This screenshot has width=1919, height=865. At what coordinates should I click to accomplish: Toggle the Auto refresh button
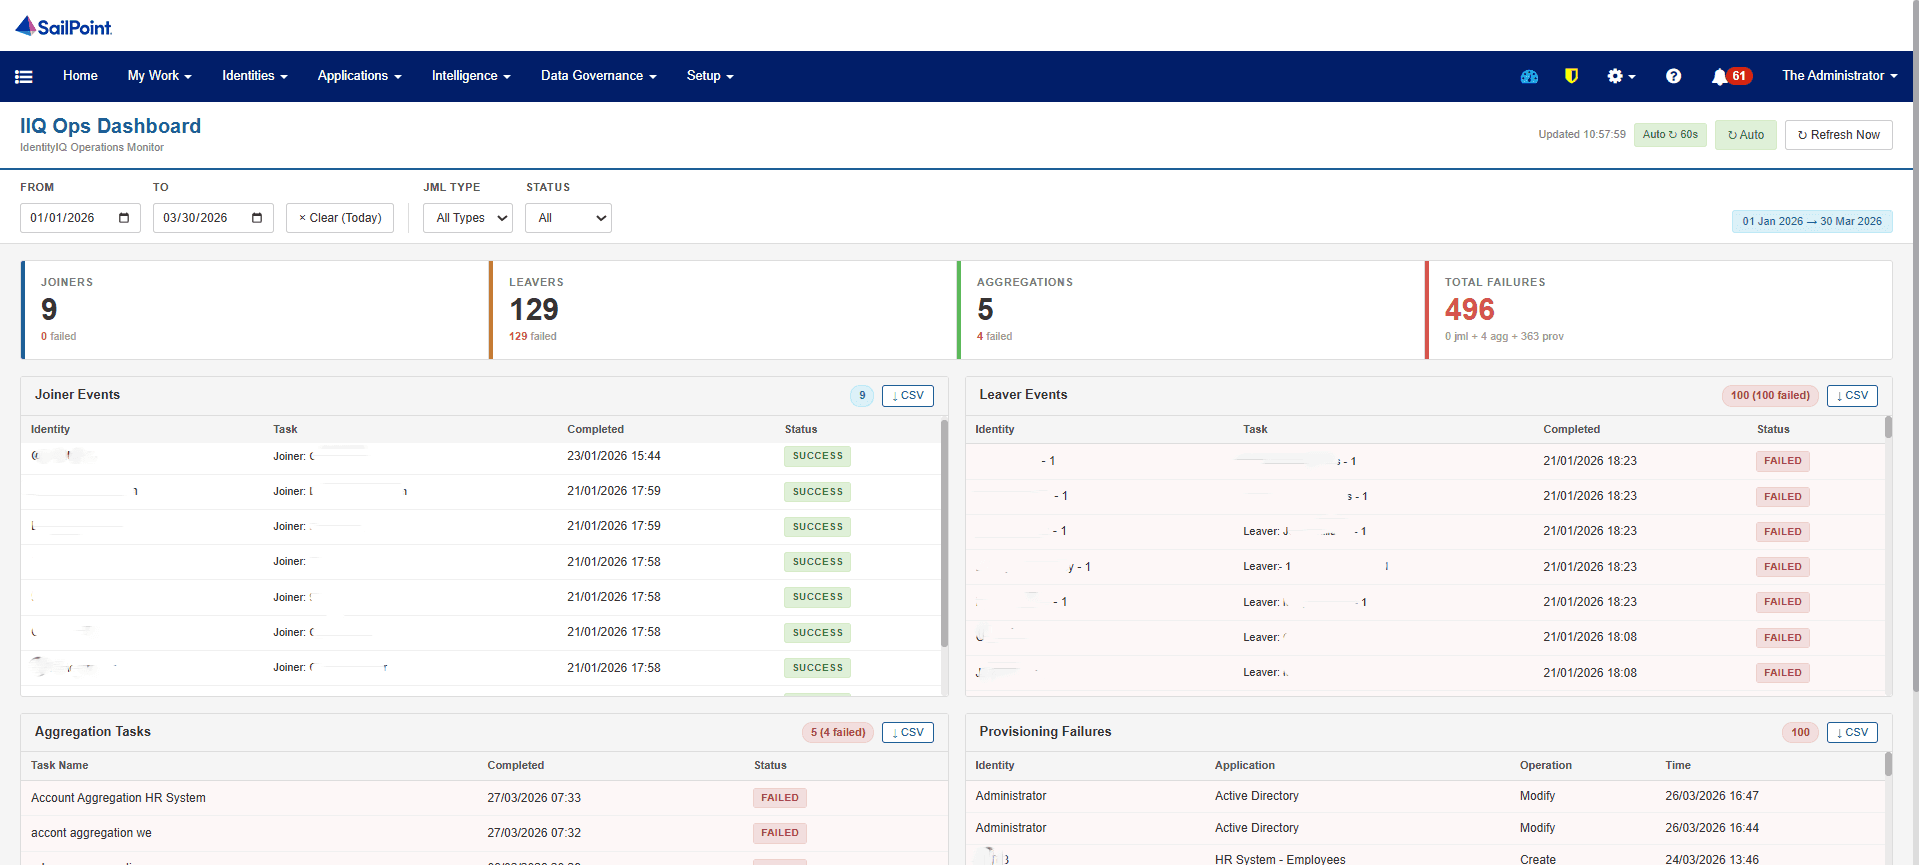pyautogui.click(x=1745, y=135)
